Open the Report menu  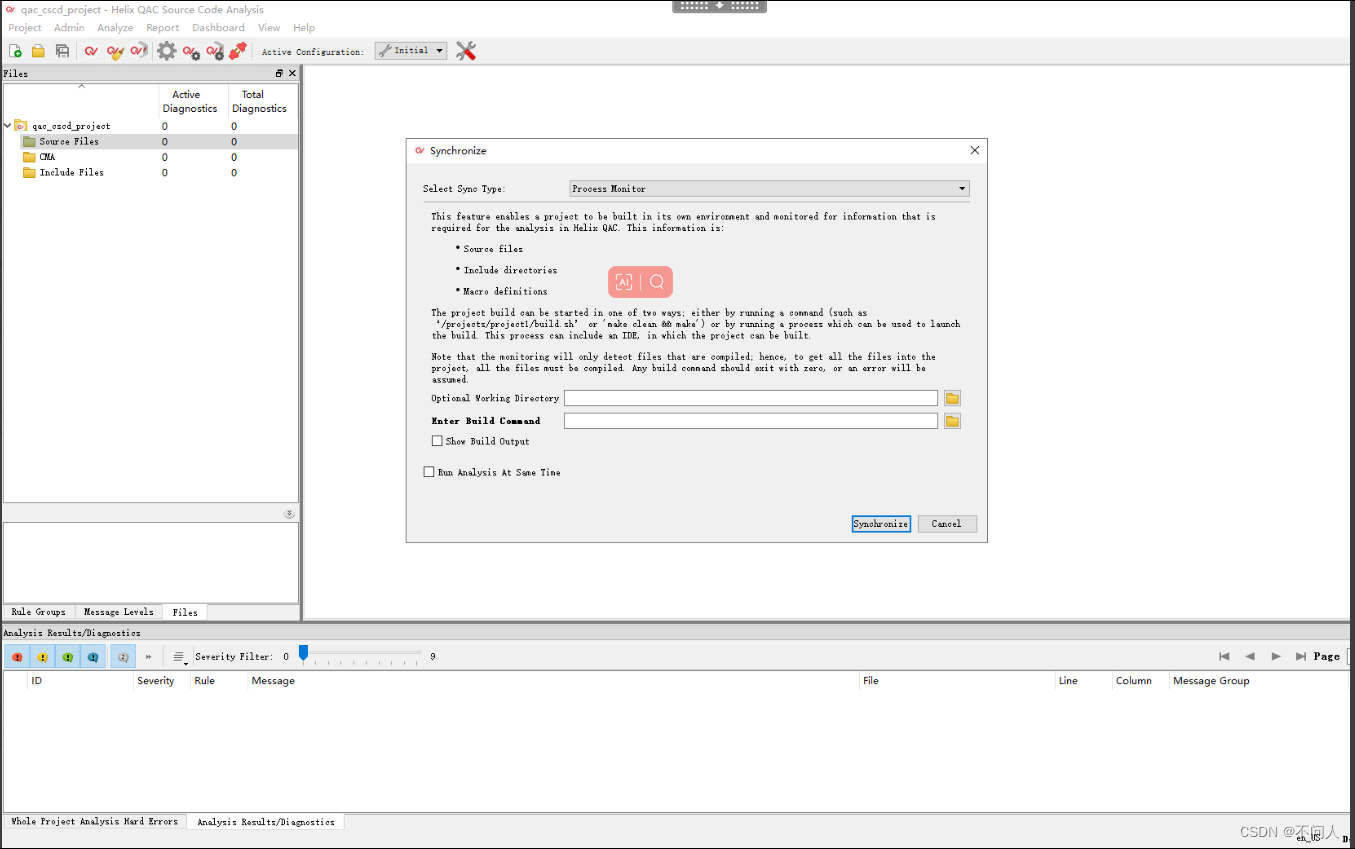(162, 28)
